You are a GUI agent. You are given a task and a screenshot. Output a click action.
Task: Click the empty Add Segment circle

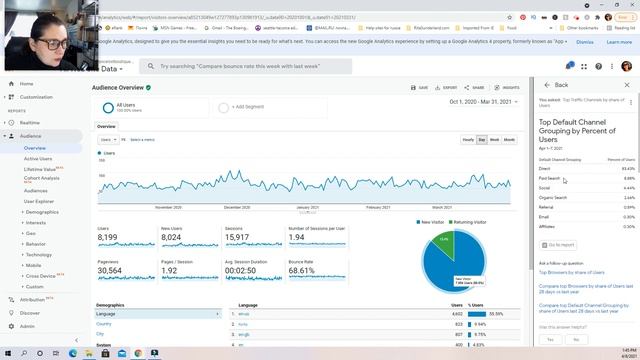(x=223, y=108)
